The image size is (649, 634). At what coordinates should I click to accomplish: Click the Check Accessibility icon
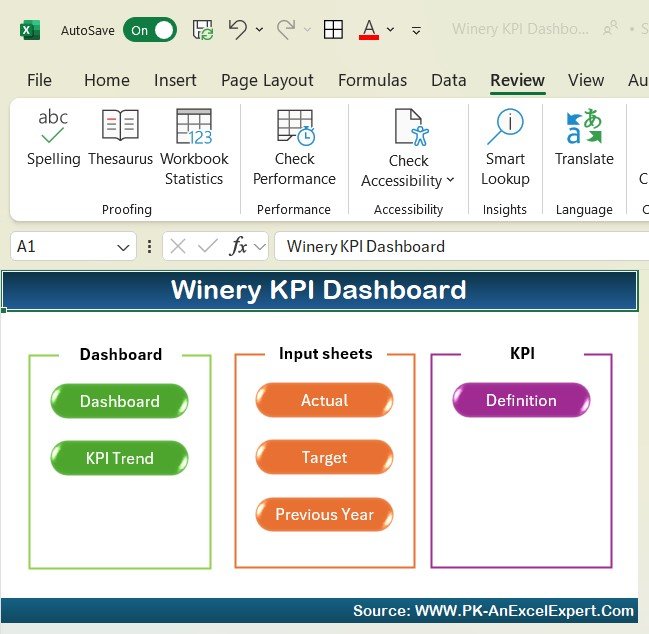[411, 128]
